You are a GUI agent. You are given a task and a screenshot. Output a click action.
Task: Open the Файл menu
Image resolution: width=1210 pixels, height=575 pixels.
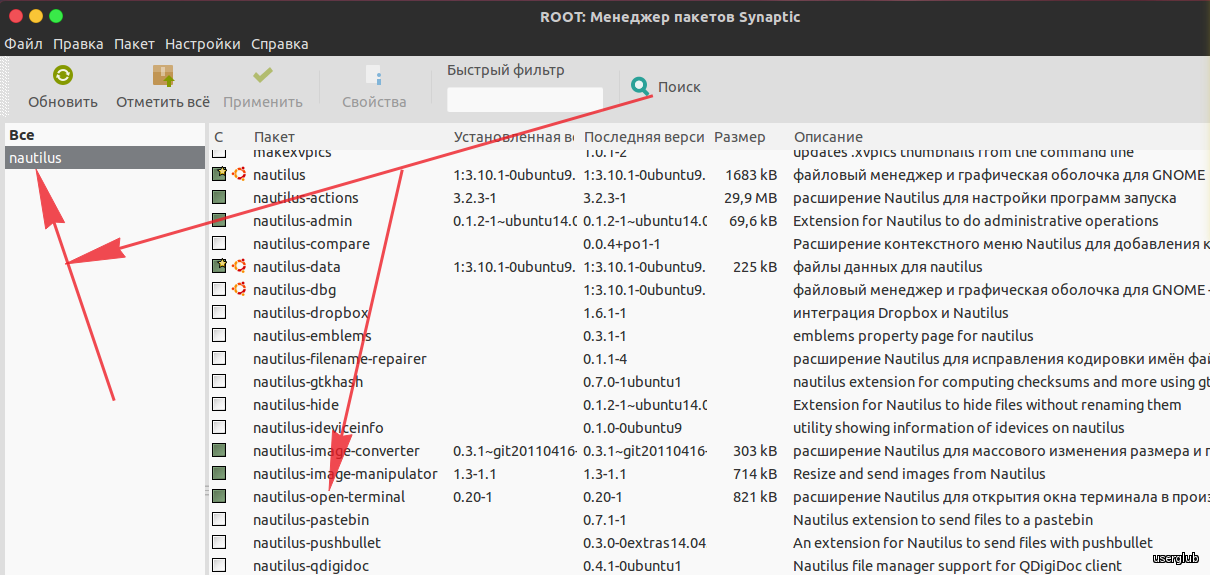coord(23,44)
